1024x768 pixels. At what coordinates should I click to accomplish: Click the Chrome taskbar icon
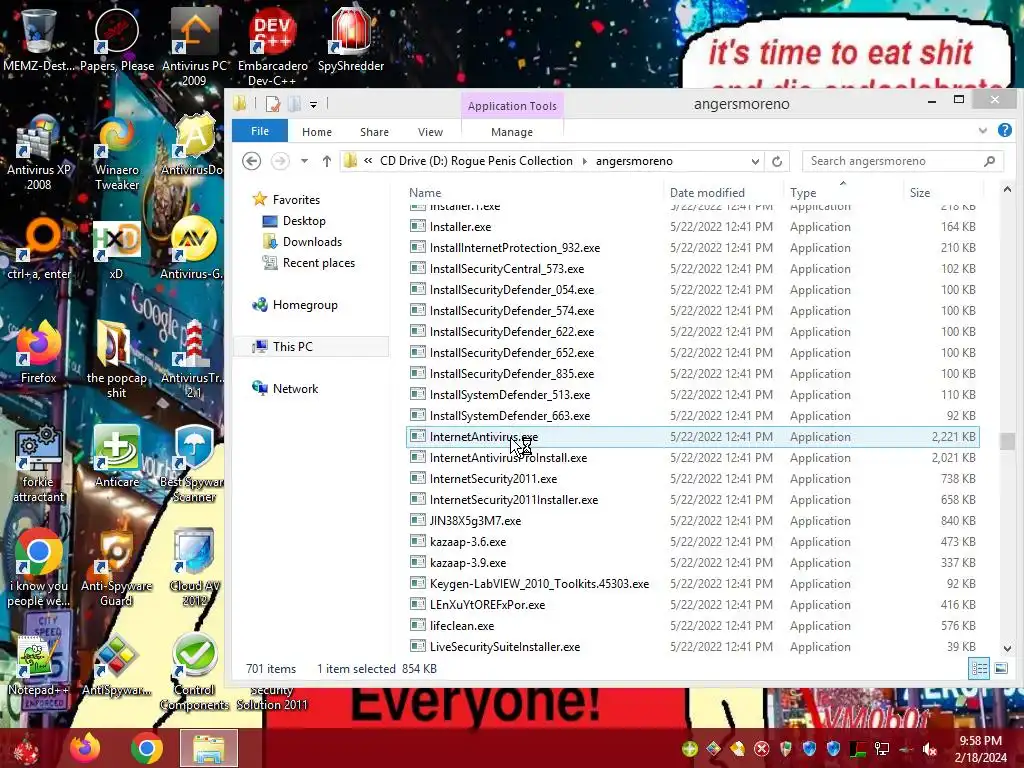click(146, 748)
